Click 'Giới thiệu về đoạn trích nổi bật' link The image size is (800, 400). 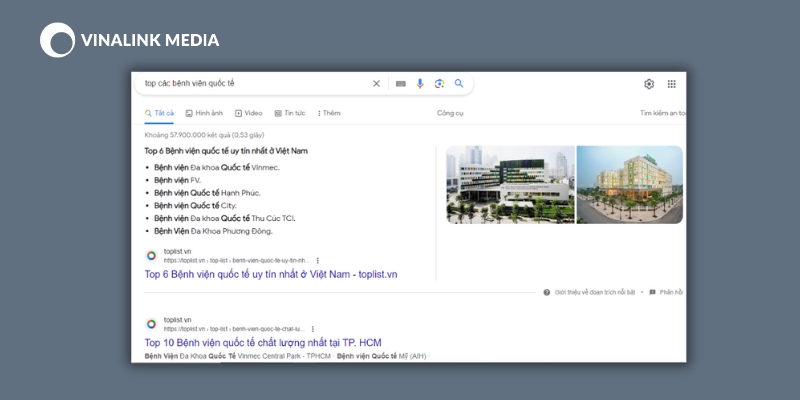(x=595, y=292)
